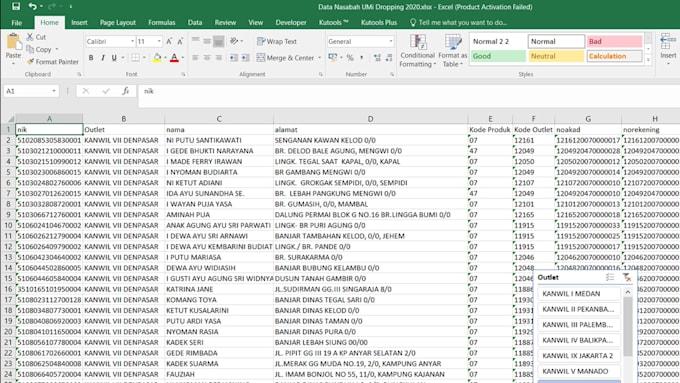This screenshot has width=680, height=383.
Task: Open the Merge & Center dropdown arrow
Action: point(320,58)
